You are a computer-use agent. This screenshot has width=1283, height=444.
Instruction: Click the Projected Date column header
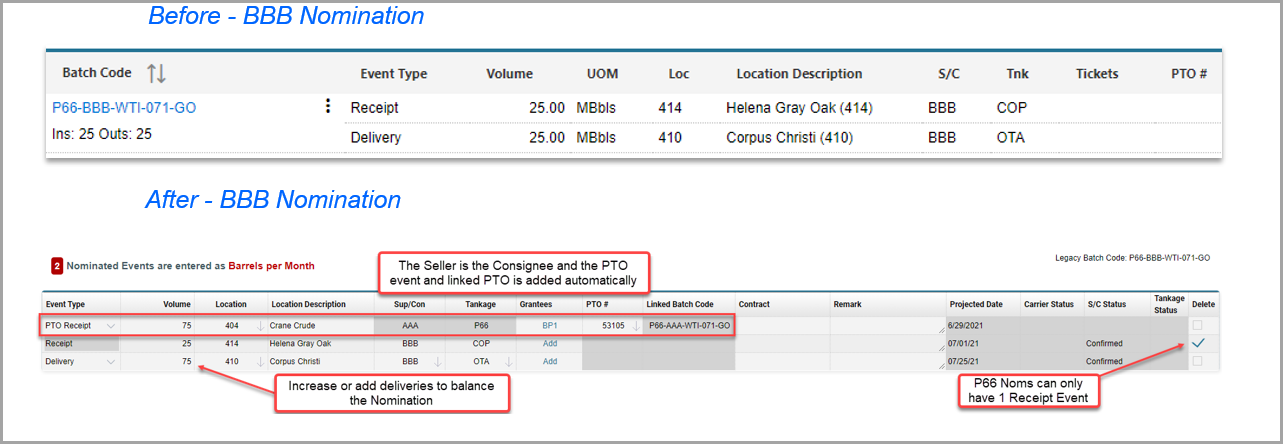(x=976, y=304)
